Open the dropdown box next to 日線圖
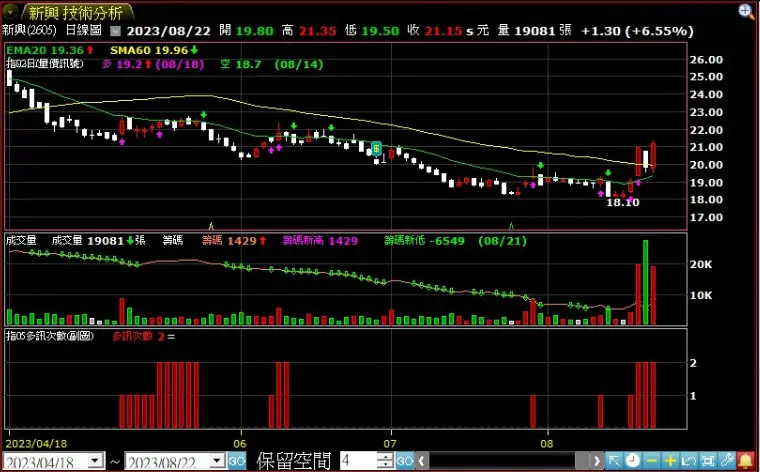This screenshot has height=472, width=760. (x=115, y=31)
